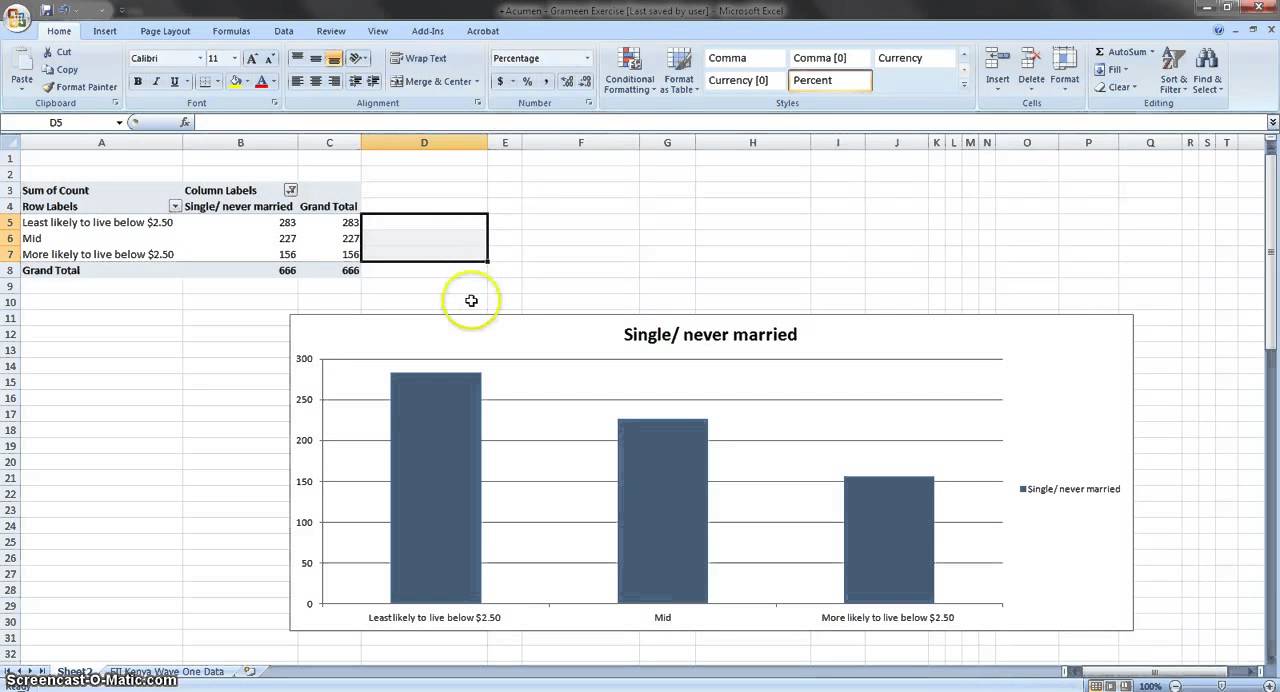The height and width of the screenshot is (692, 1280).
Task: Go to the View tab
Action: point(377,31)
